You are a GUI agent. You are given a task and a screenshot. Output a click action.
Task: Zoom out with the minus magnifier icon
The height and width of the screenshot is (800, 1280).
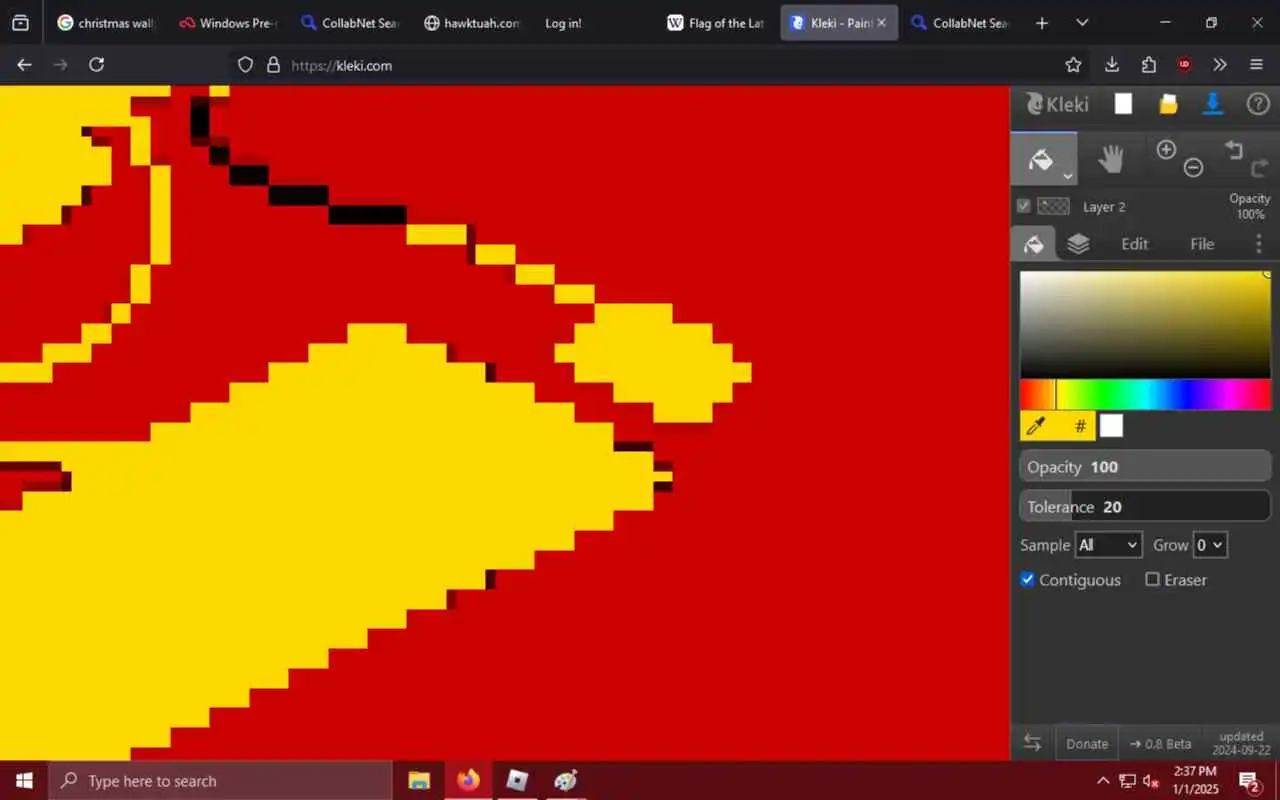point(1193,168)
